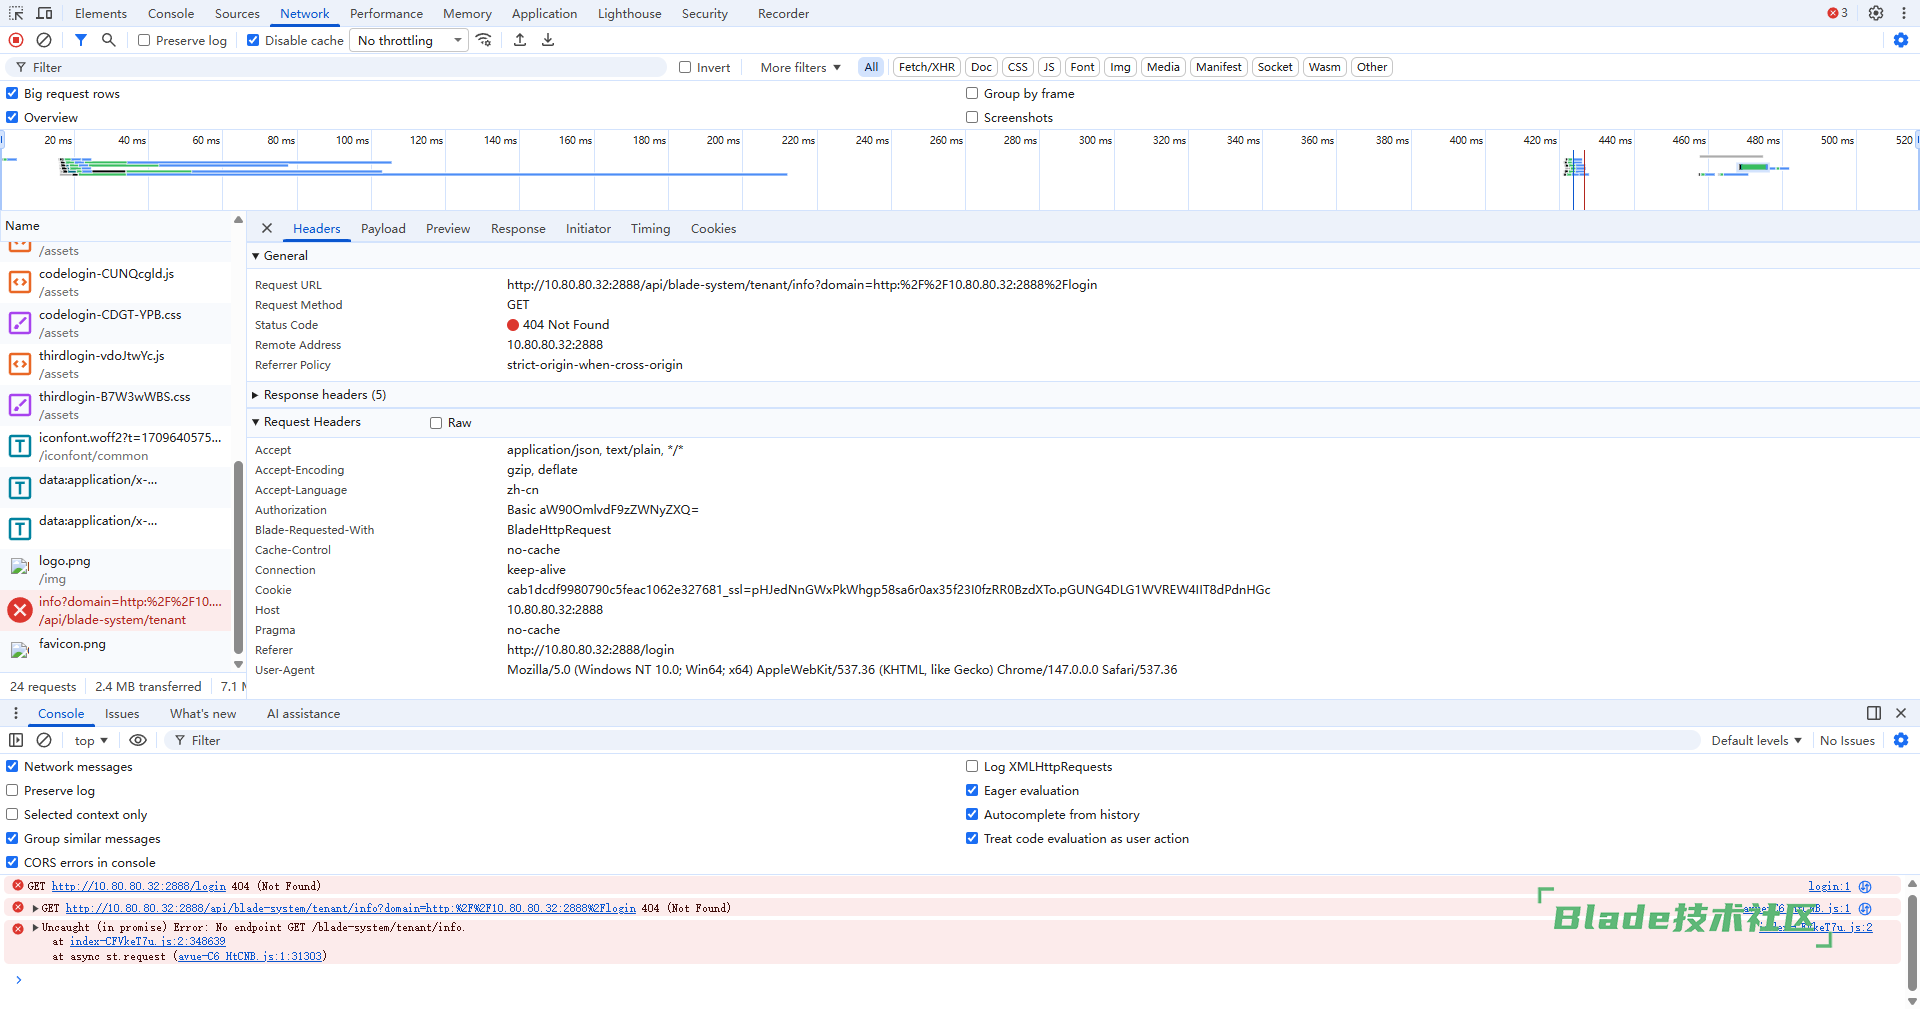Filter requests by Fetch/XHR type

click(x=926, y=67)
